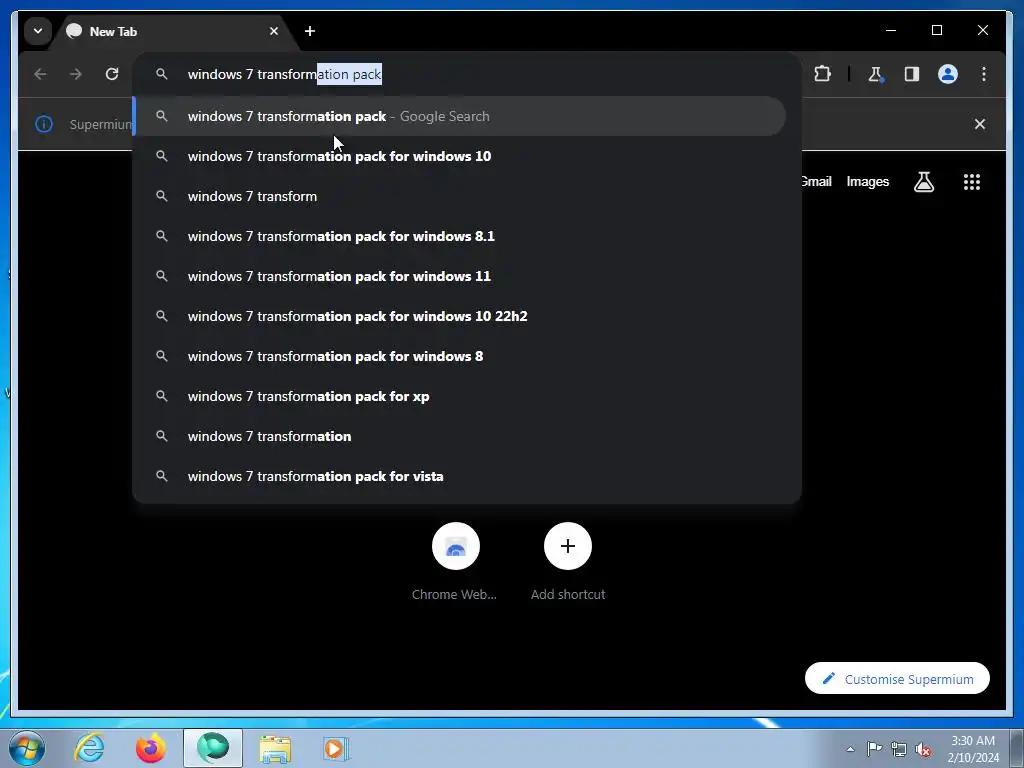Image resolution: width=1024 pixels, height=768 pixels.
Task: Open Windows Media Player from taskbar
Action: (336, 748)
